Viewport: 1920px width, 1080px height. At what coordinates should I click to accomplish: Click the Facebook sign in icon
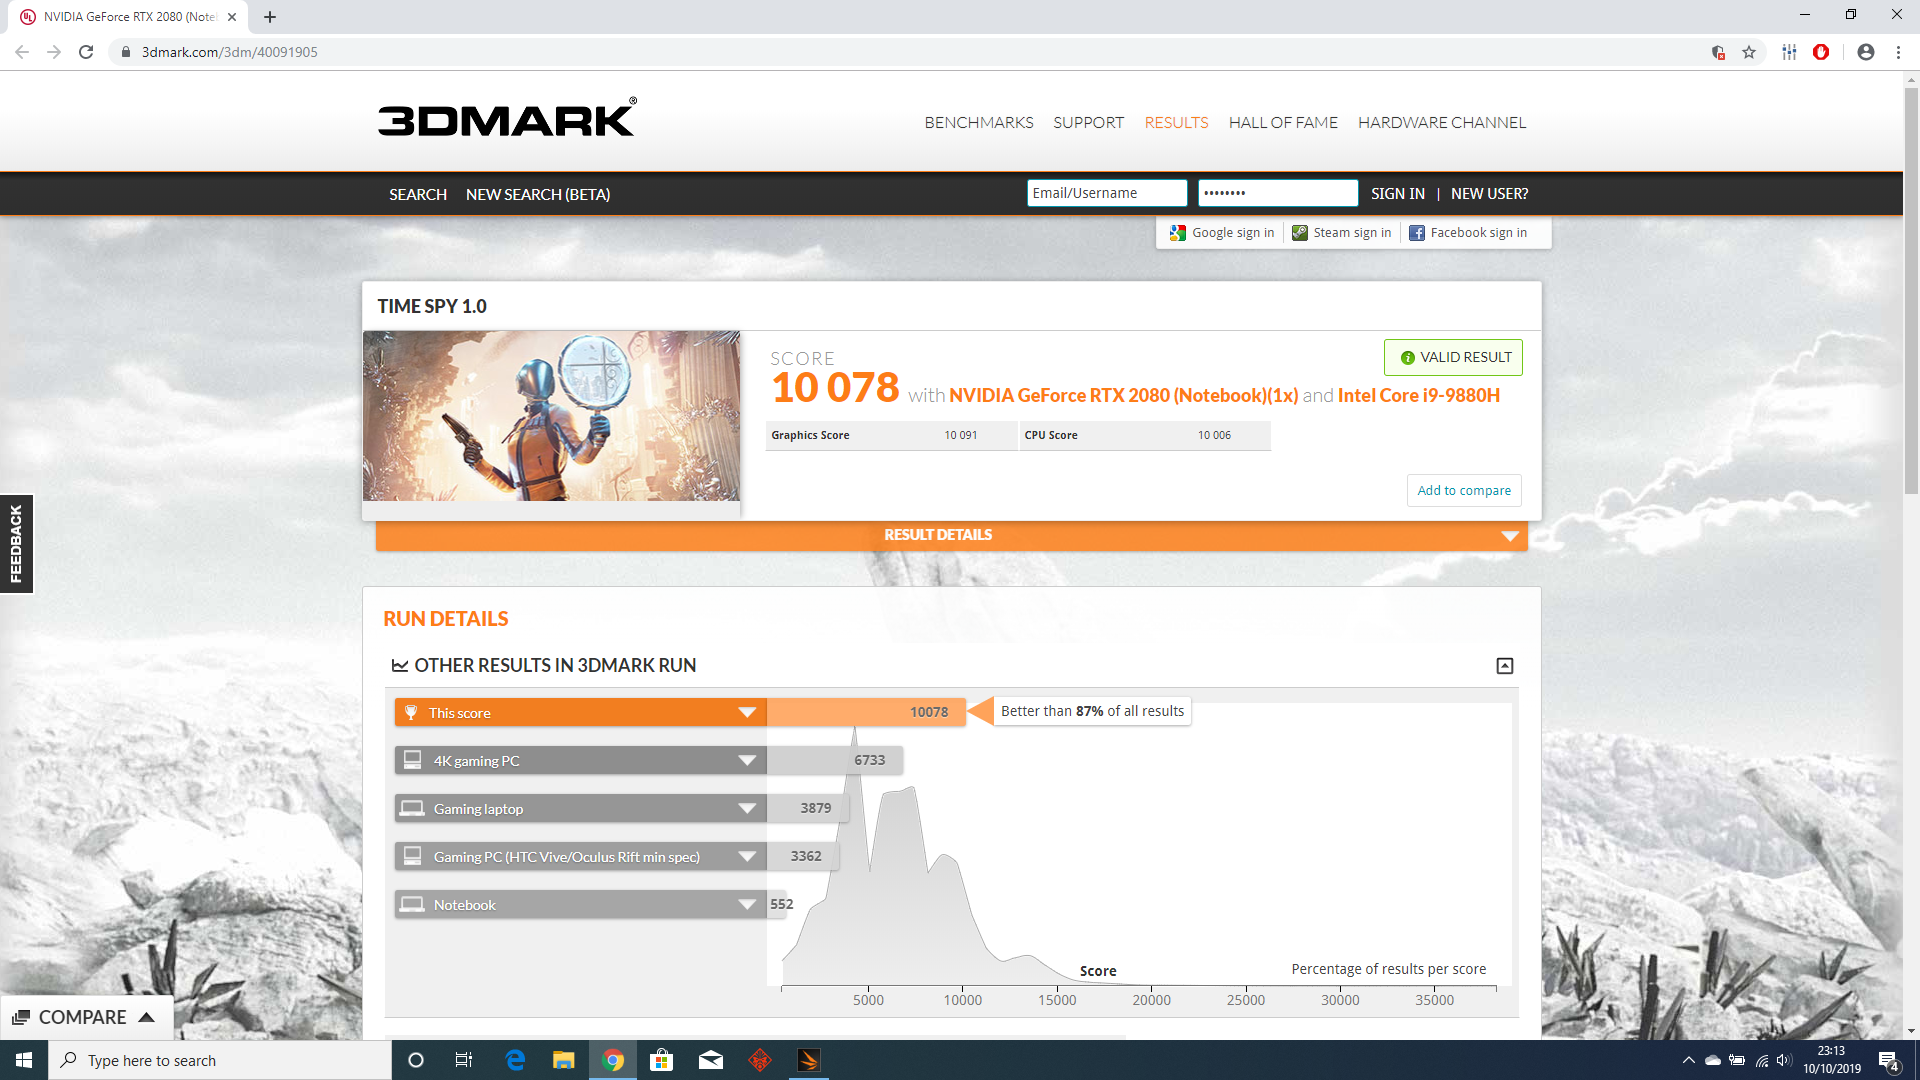pos(1417,233)
